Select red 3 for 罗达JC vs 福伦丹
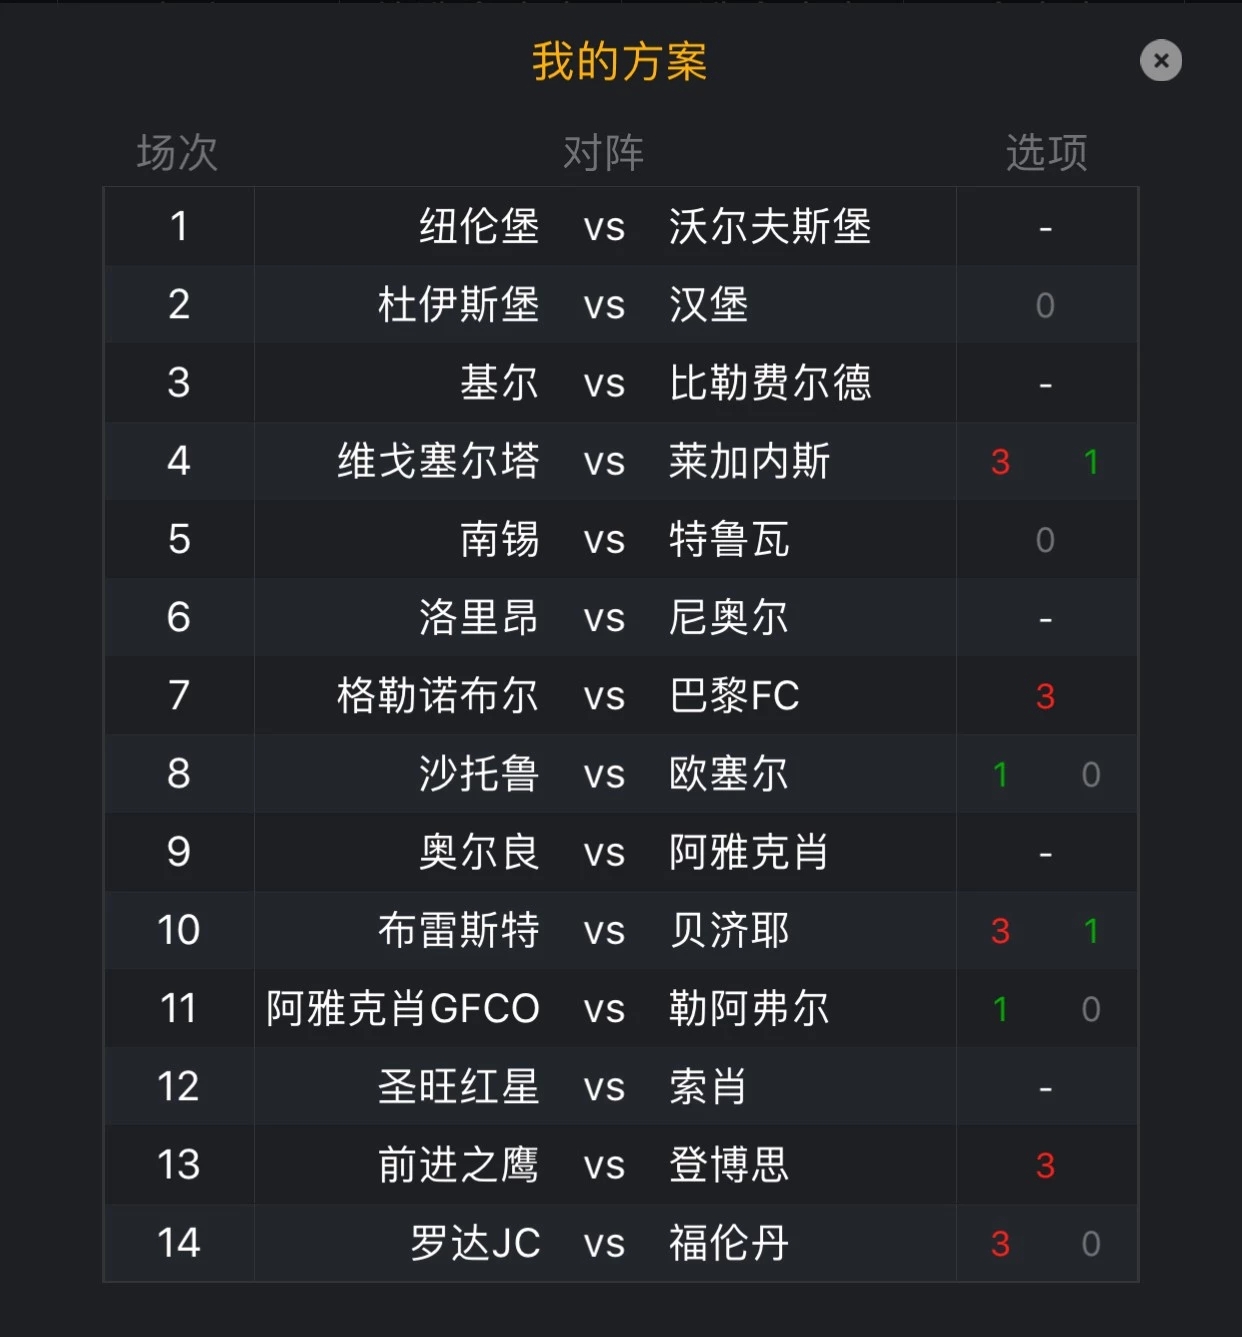 click(x=1000, y=1243)
